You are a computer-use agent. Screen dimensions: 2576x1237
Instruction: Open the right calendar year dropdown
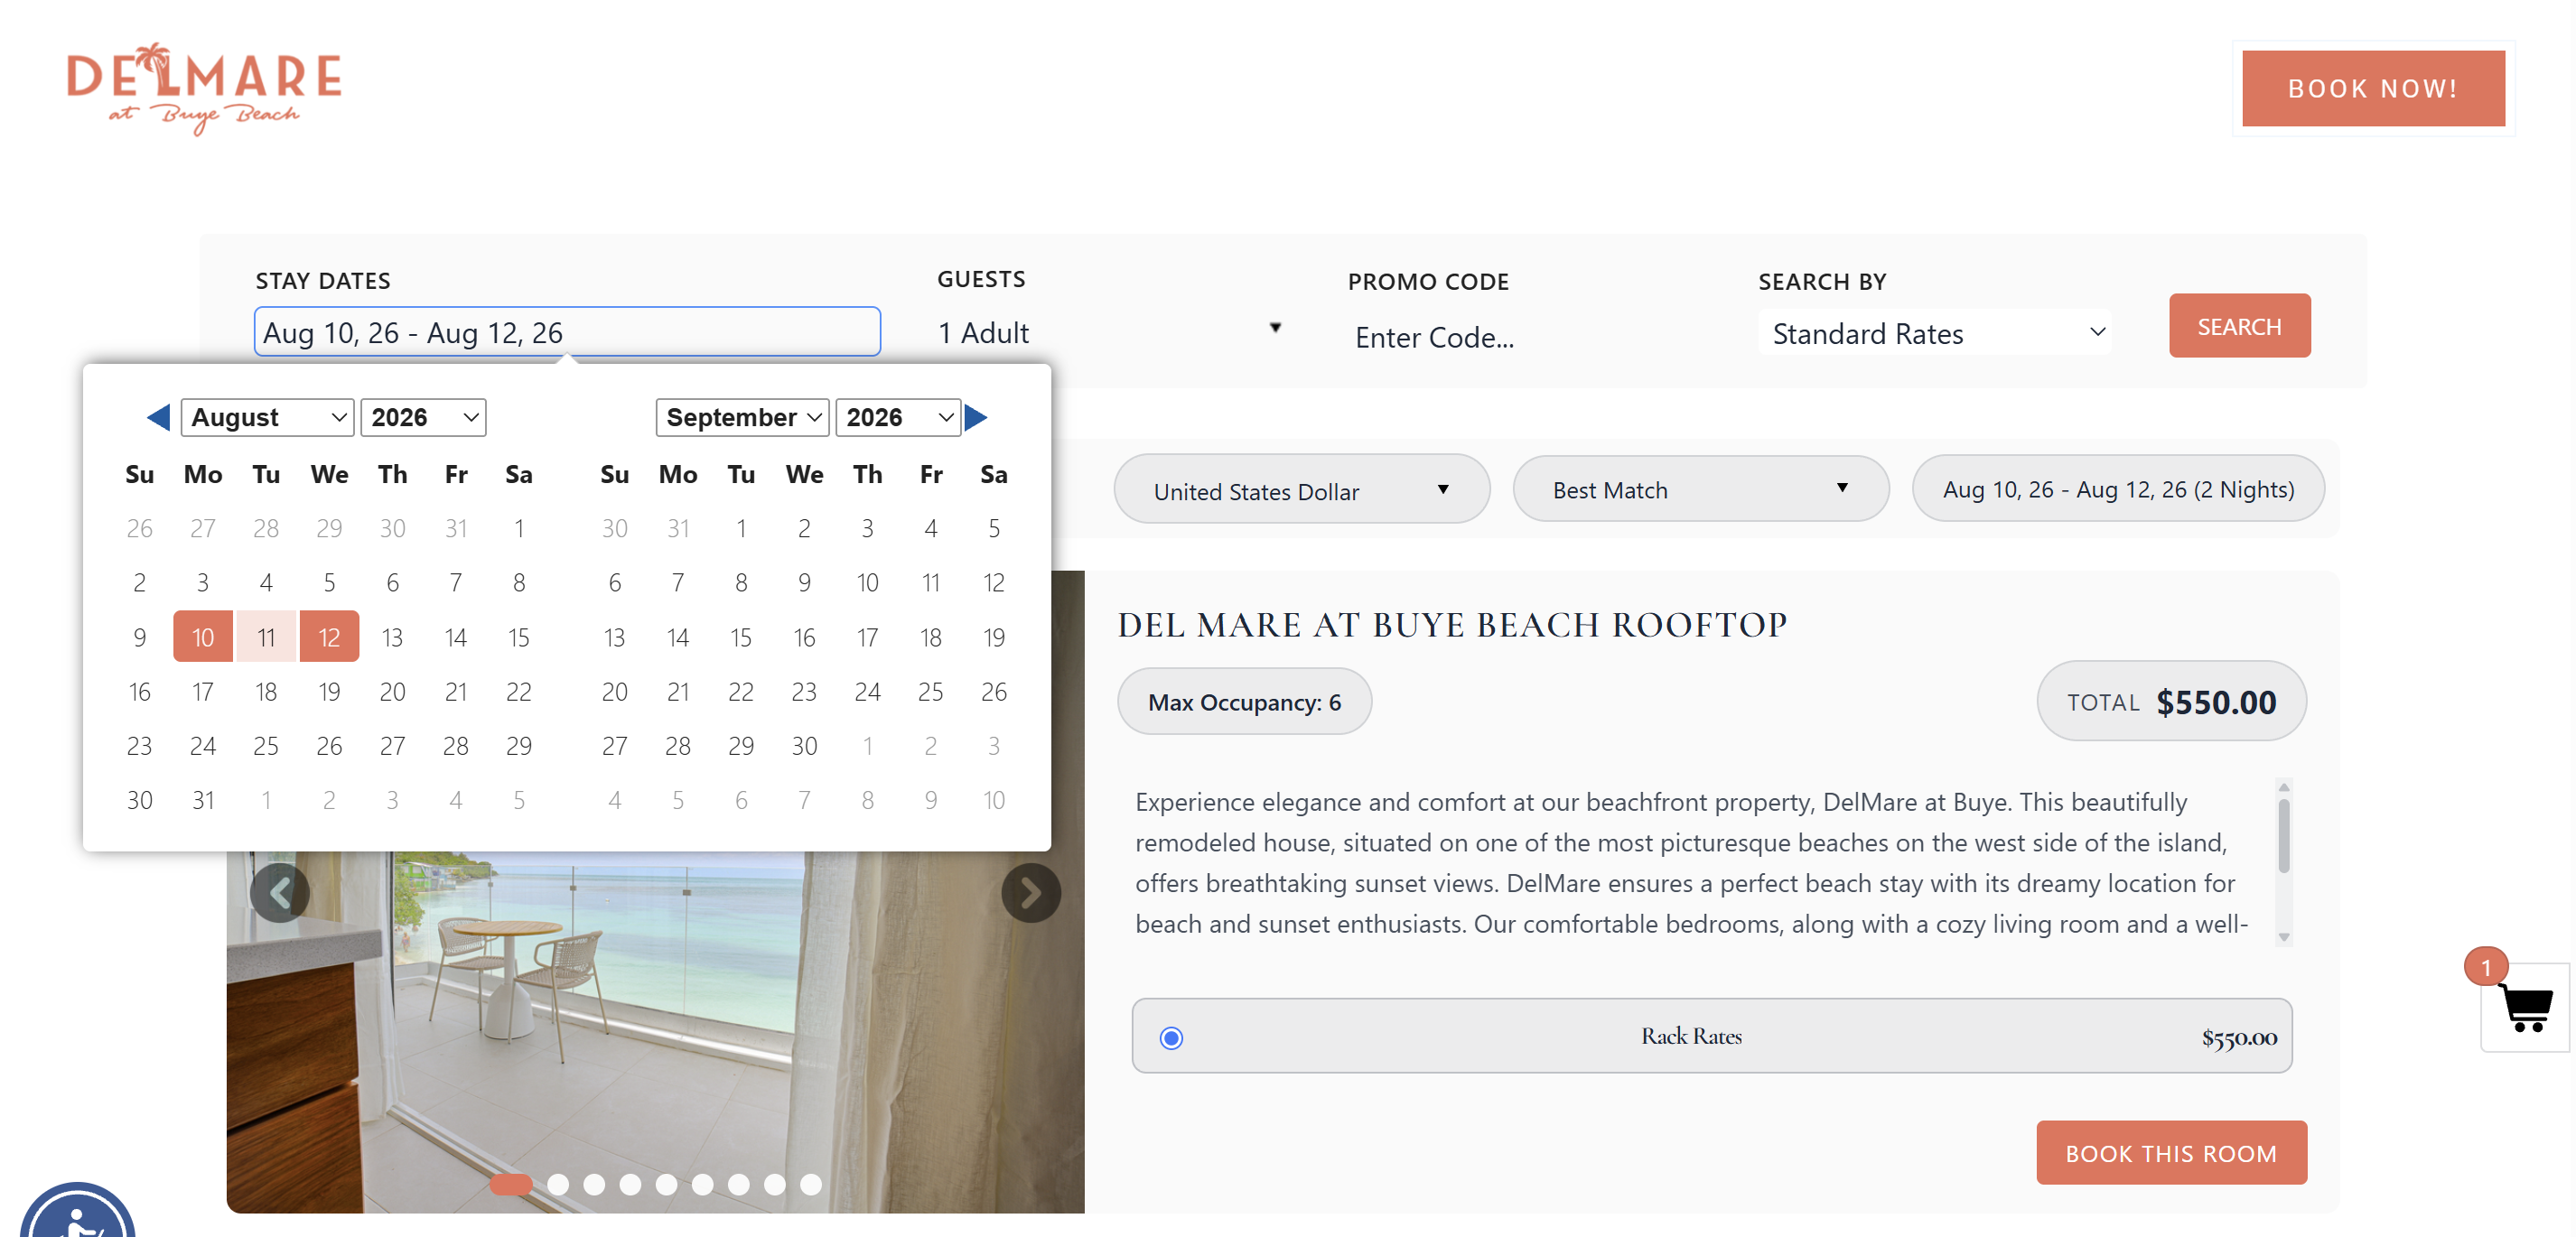coord(898,417)
